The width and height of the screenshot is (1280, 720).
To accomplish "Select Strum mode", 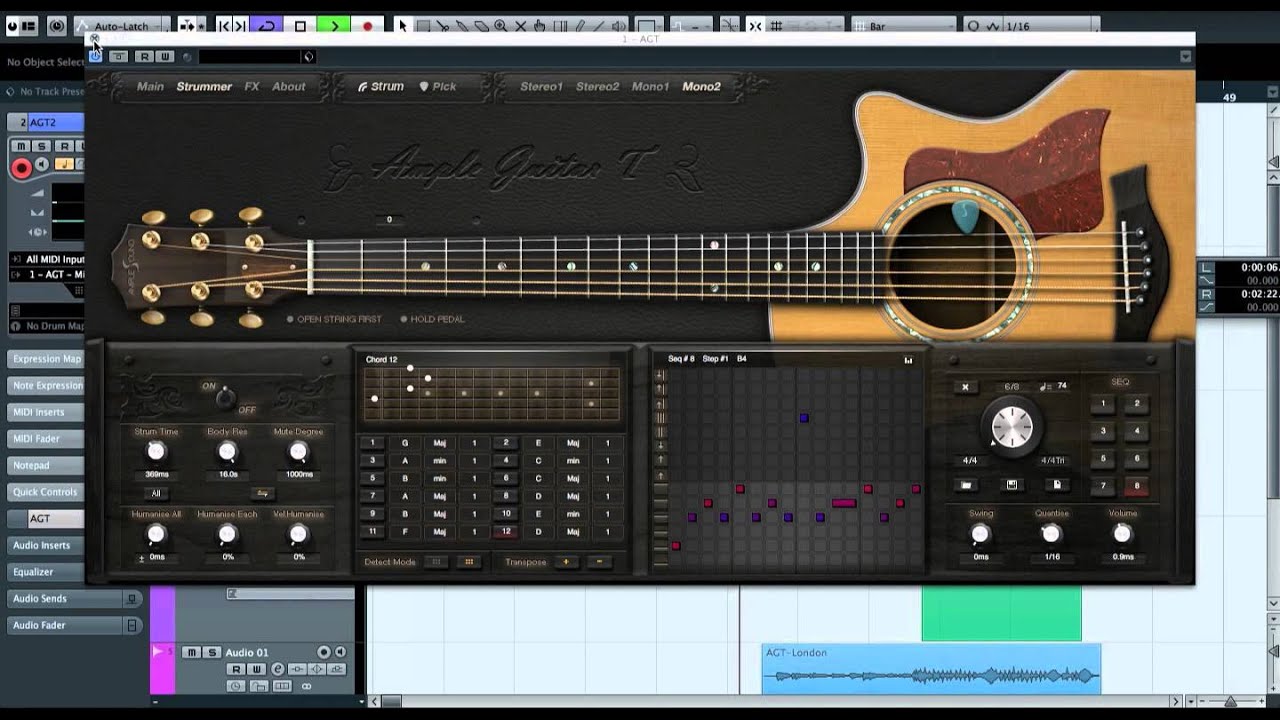I will pos(381,87).
